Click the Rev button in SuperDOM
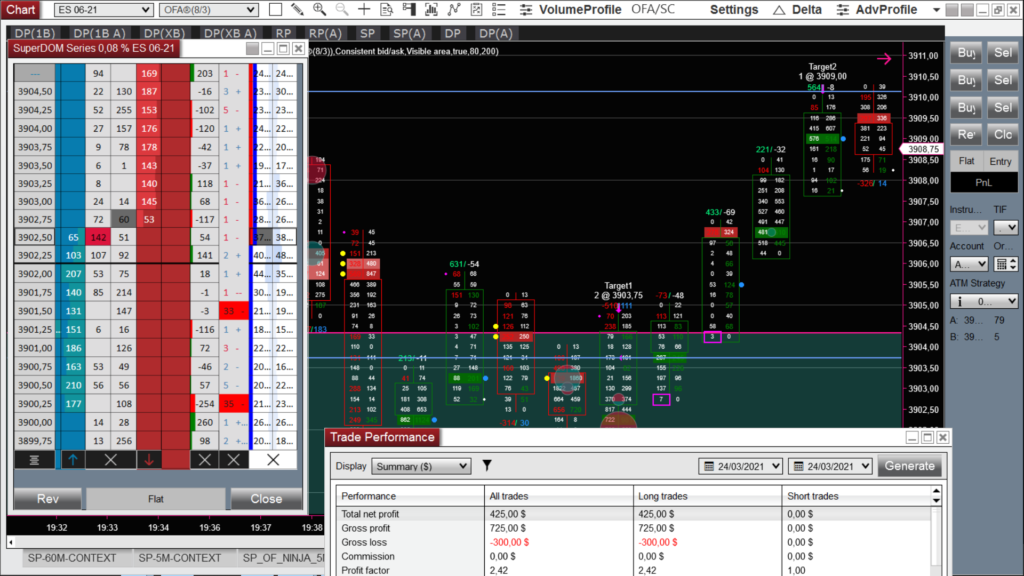Viewport: 1024px width, 576px height. [48, 498]
